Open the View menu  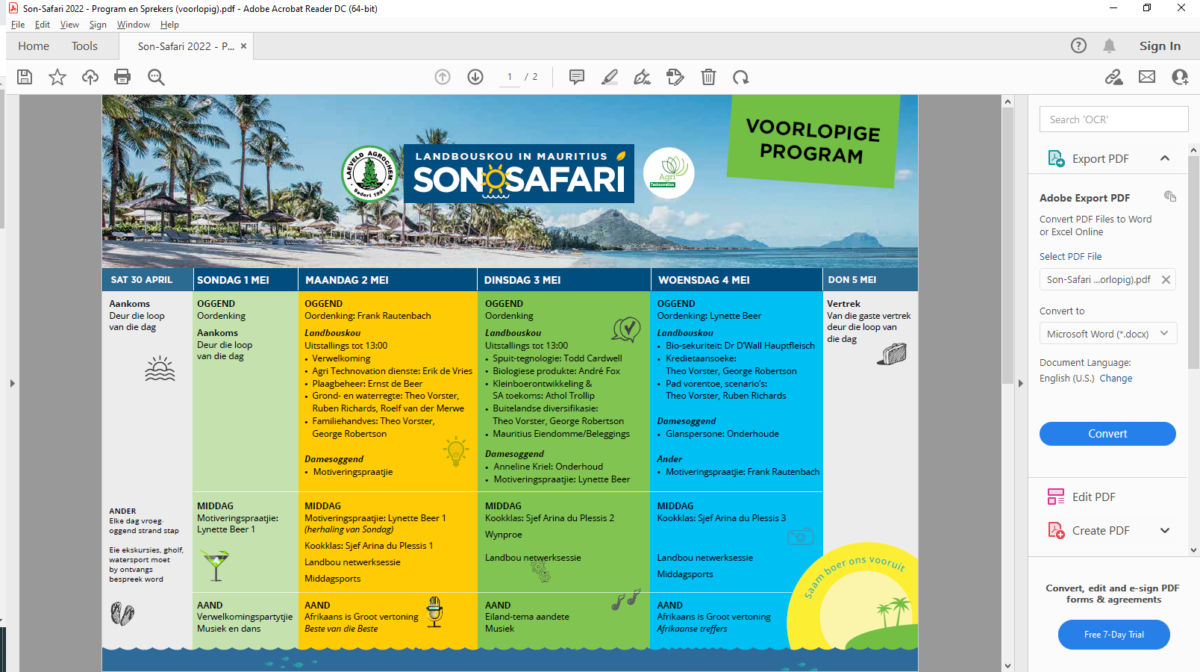coord(70,25)
